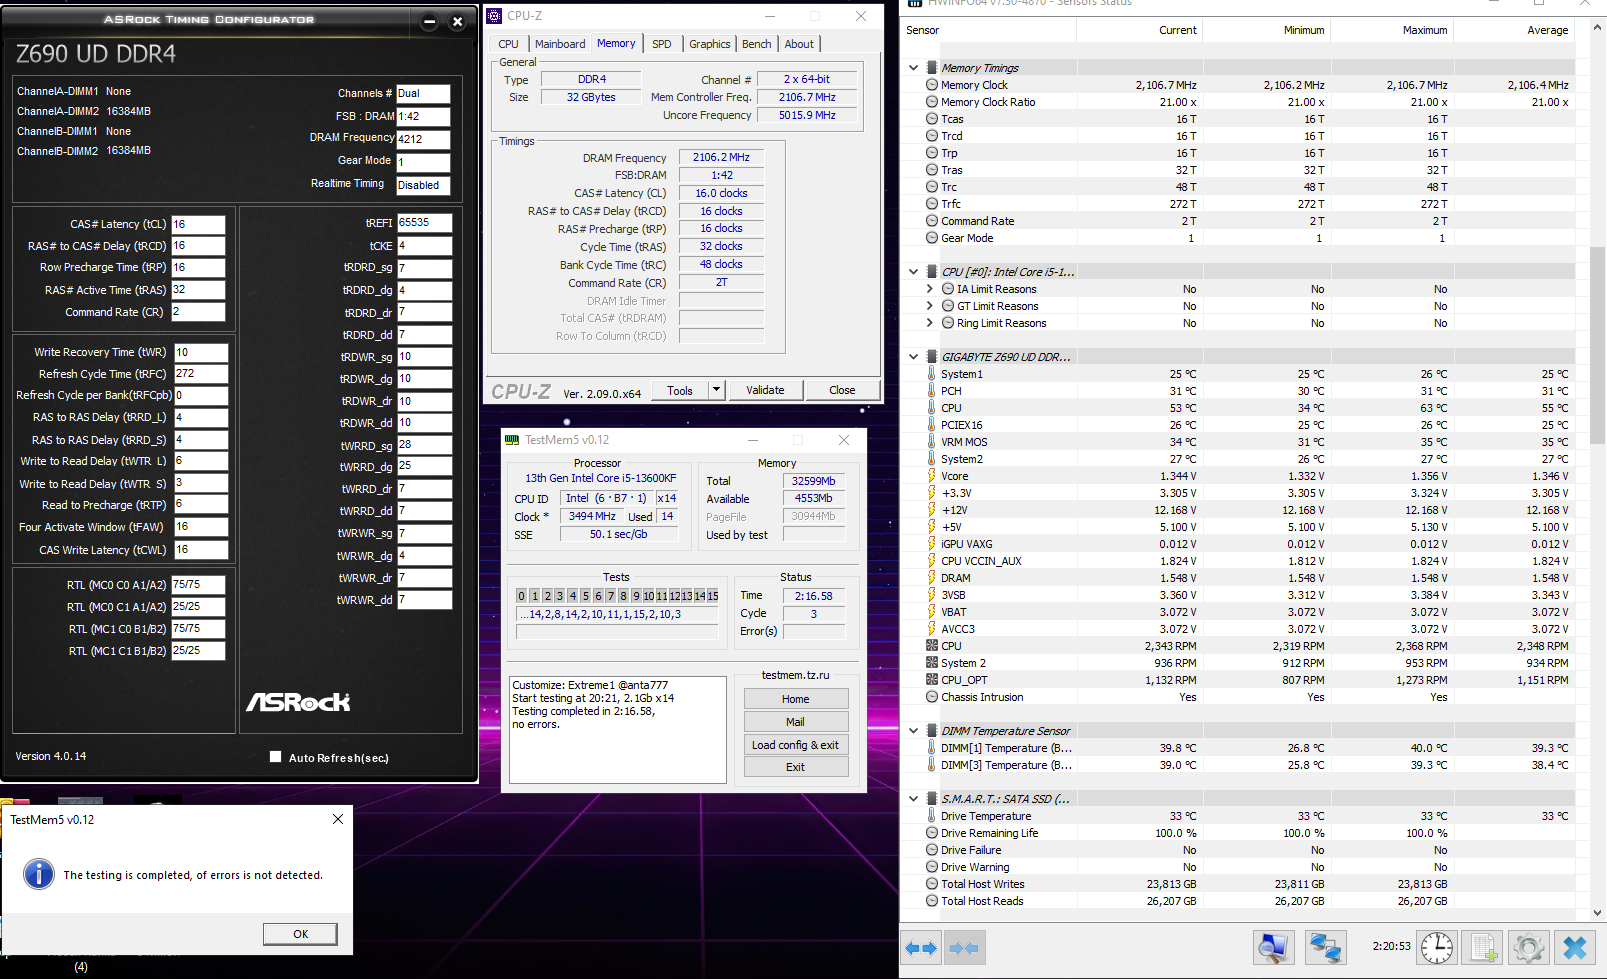This screenshot has height=979, width=1607.
Task: Click the DIMM Temperature Sensor group icon
Action: pyautogui.click(x=932, y=731)
